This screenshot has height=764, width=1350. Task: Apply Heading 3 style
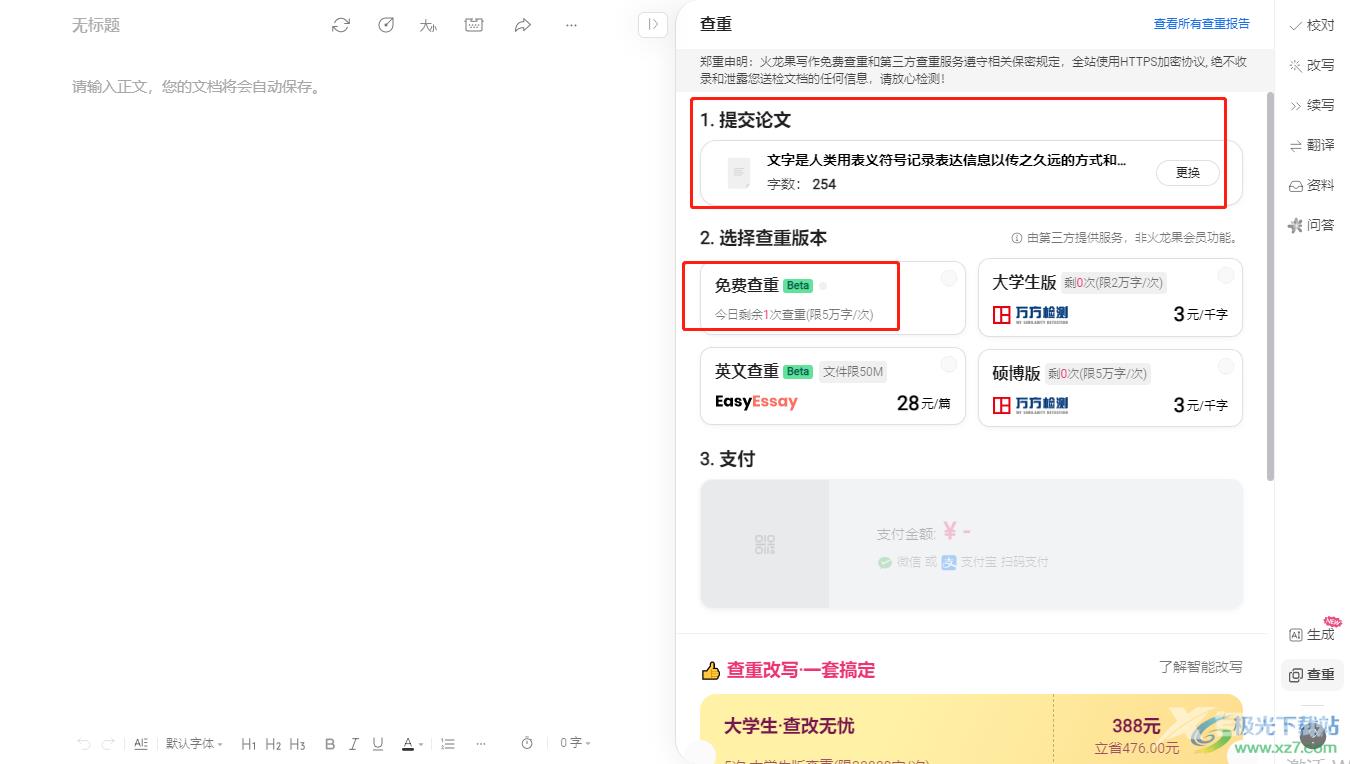point(297,744)
